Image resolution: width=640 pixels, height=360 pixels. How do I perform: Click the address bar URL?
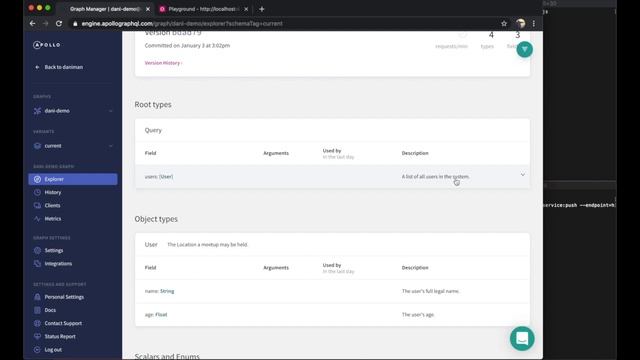tap(182, 24)
